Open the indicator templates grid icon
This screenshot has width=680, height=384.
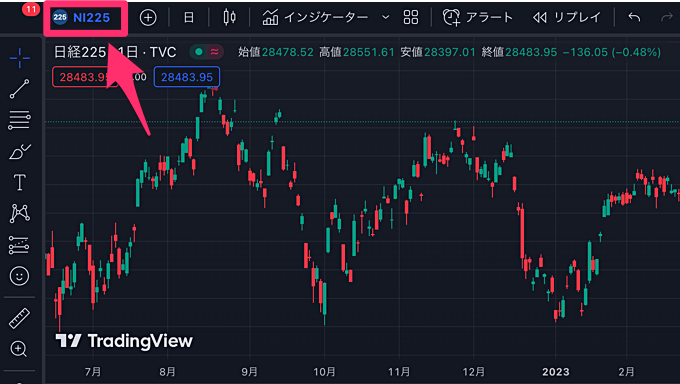pos(411,18)
